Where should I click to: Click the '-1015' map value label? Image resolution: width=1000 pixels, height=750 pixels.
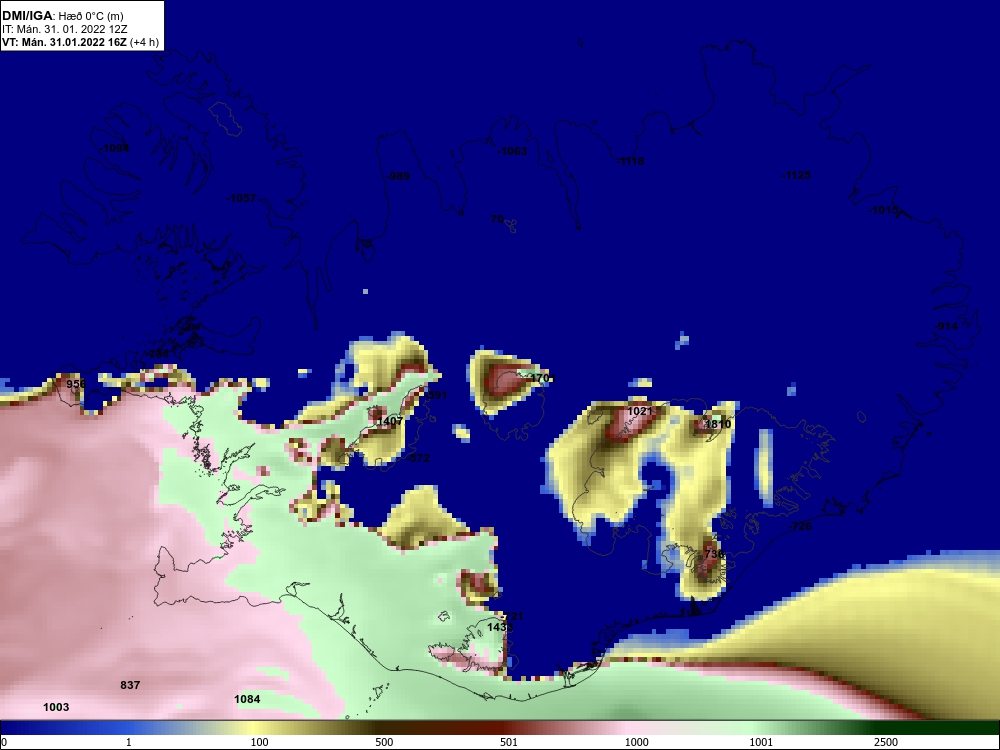(x=884, y=210)
